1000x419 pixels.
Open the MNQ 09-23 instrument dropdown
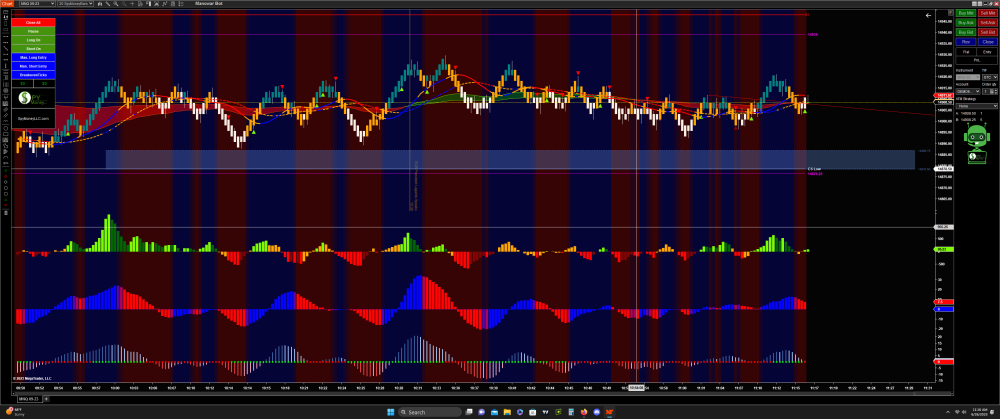(35, 4)
